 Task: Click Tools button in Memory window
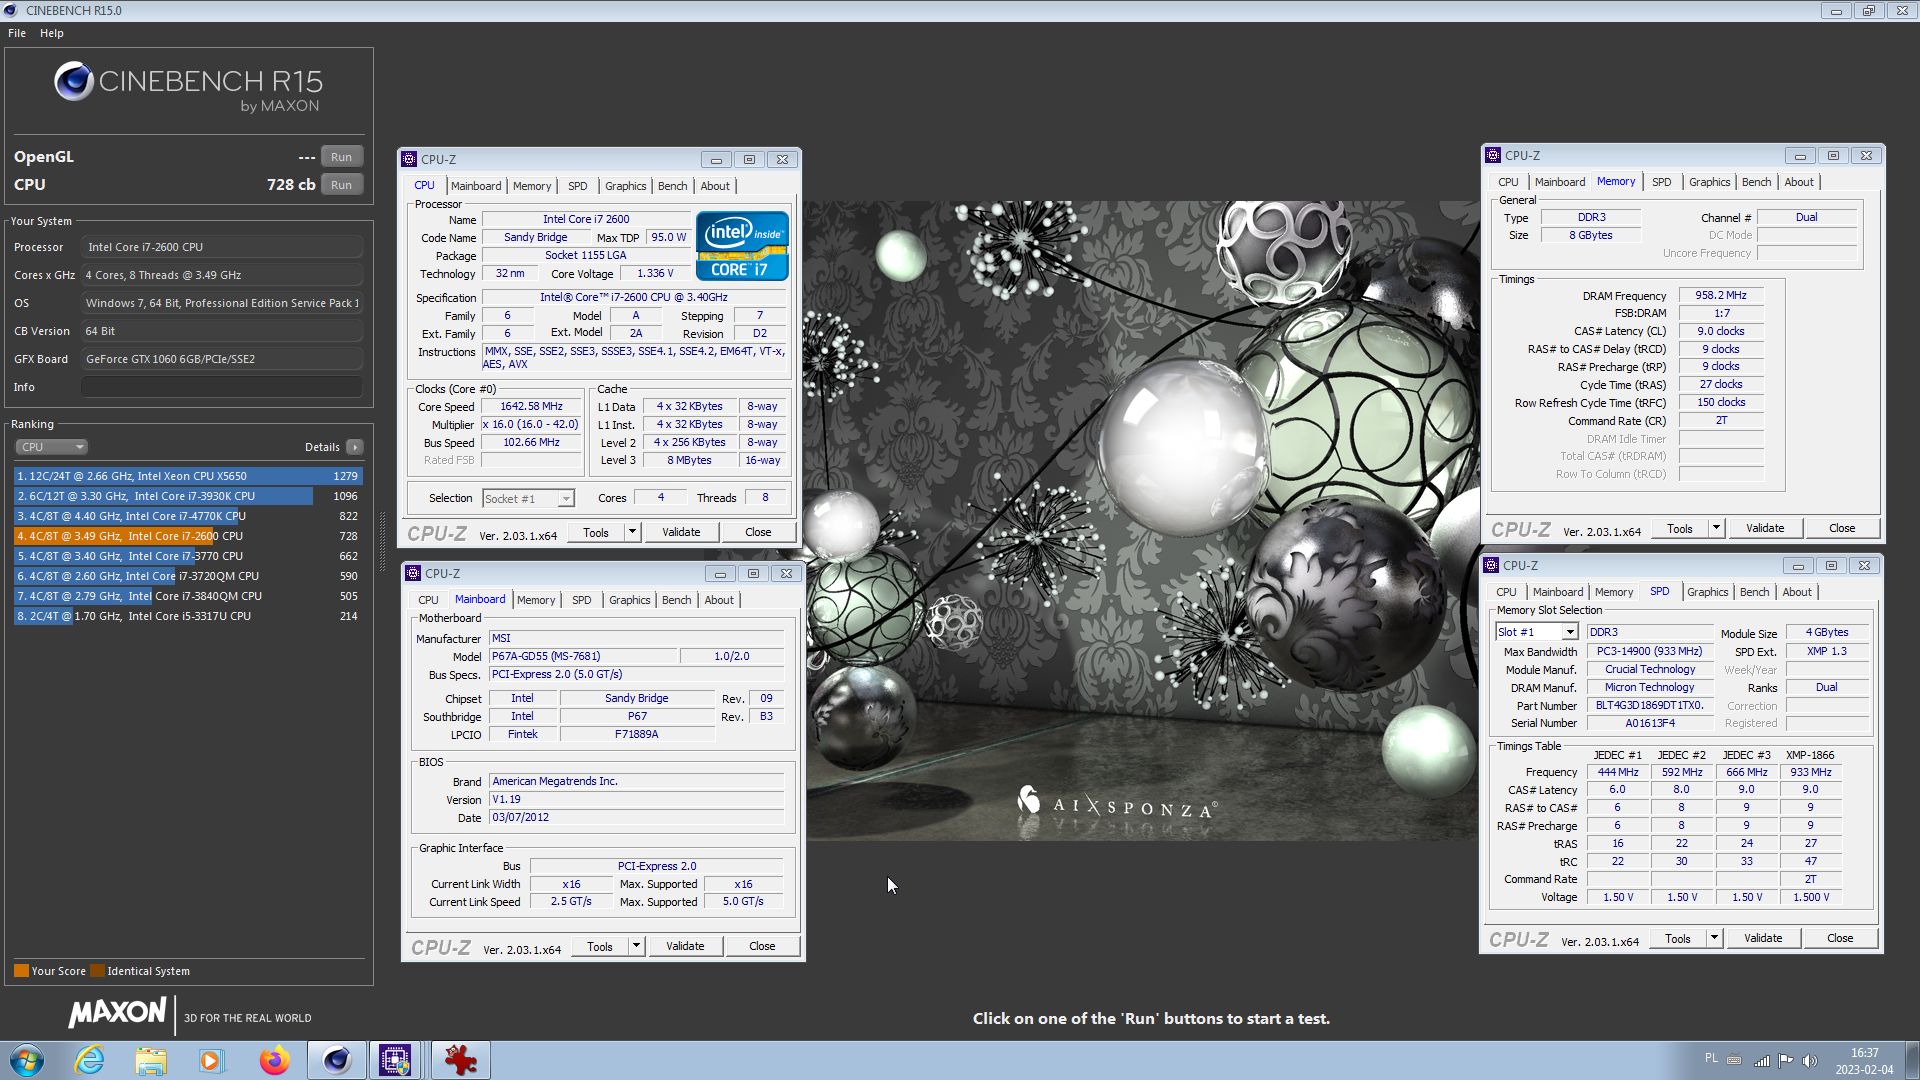click(x=1680, y=528)
